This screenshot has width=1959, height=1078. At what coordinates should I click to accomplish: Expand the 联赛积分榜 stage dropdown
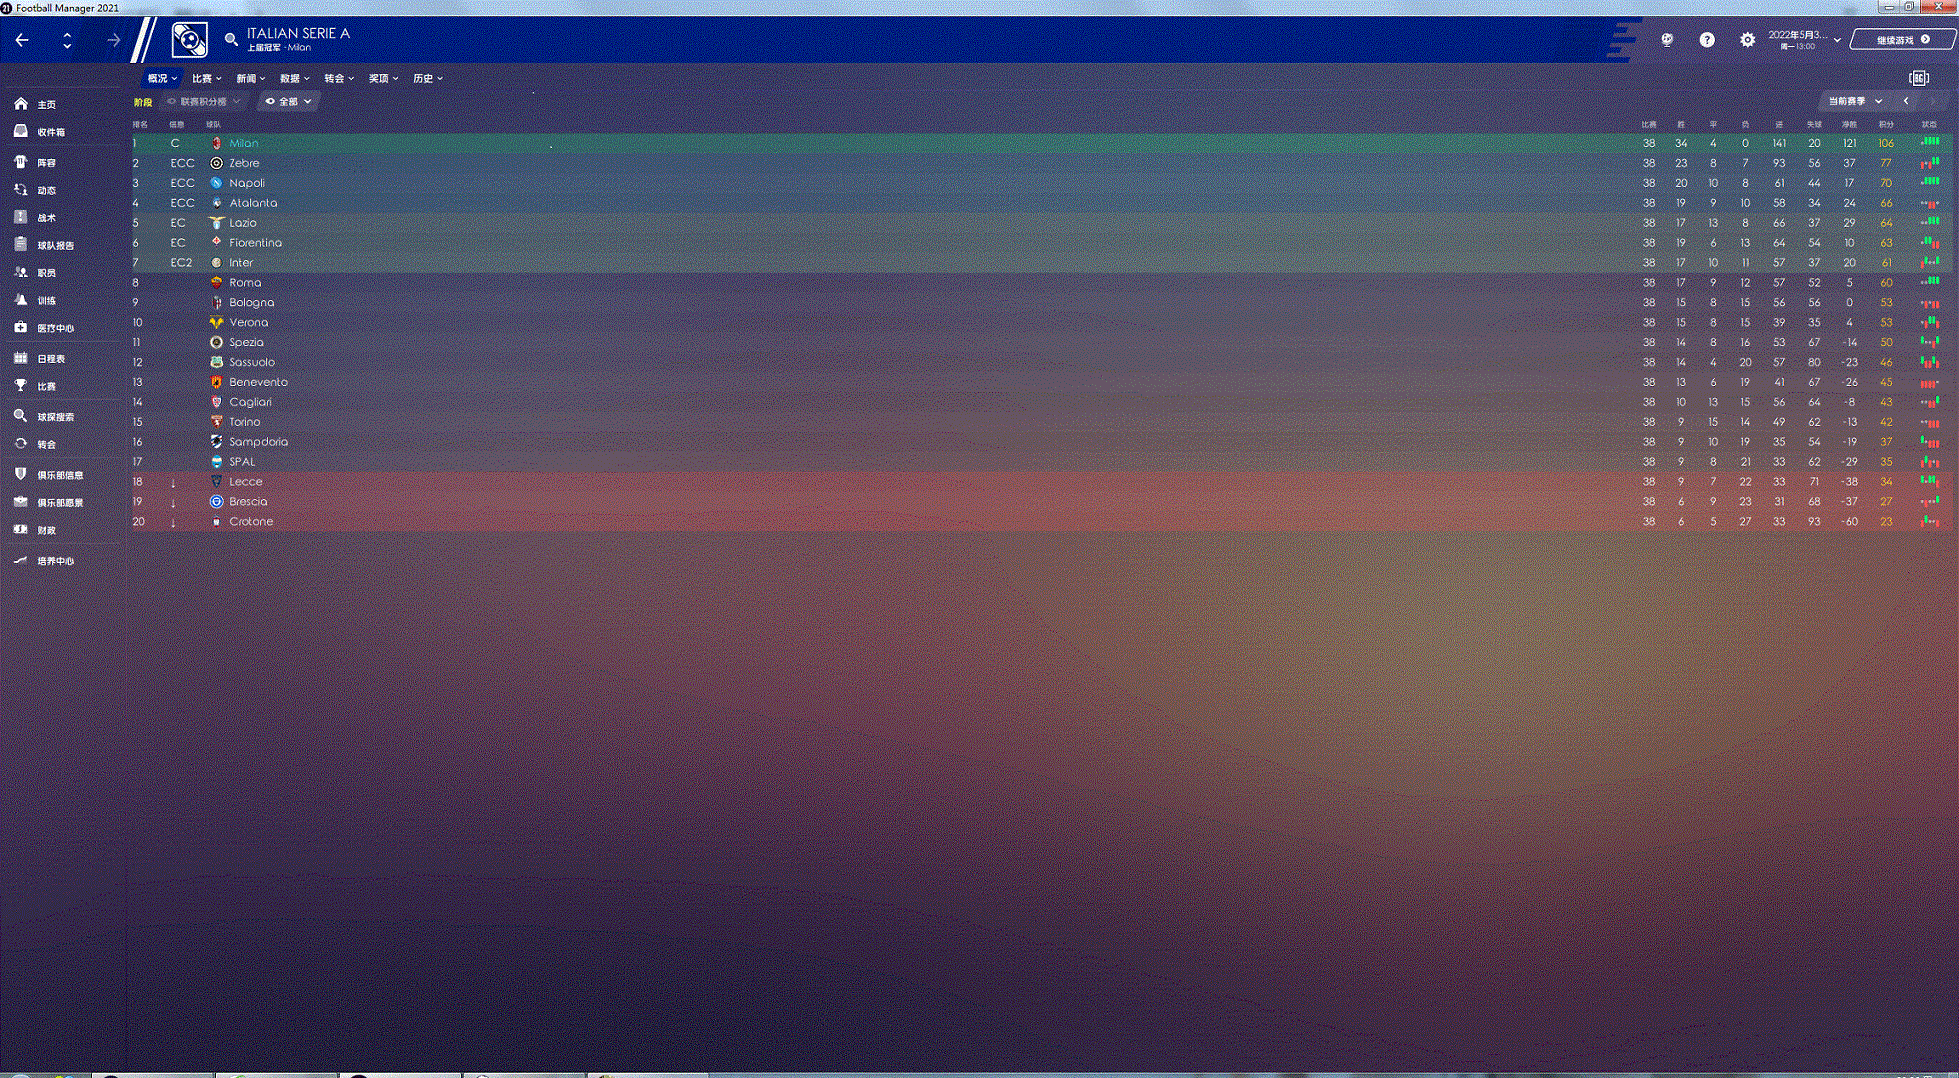203,101
